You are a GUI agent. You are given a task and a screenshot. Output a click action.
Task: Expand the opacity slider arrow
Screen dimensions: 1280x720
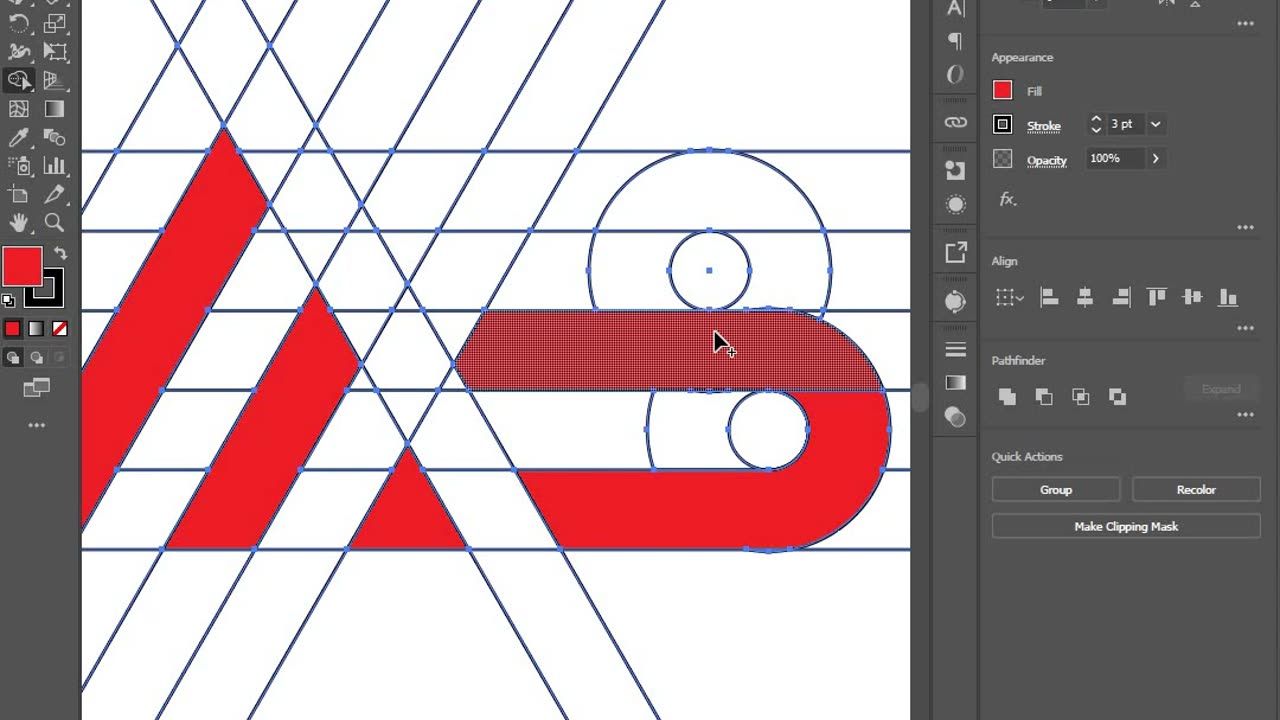coord(1156,158)
